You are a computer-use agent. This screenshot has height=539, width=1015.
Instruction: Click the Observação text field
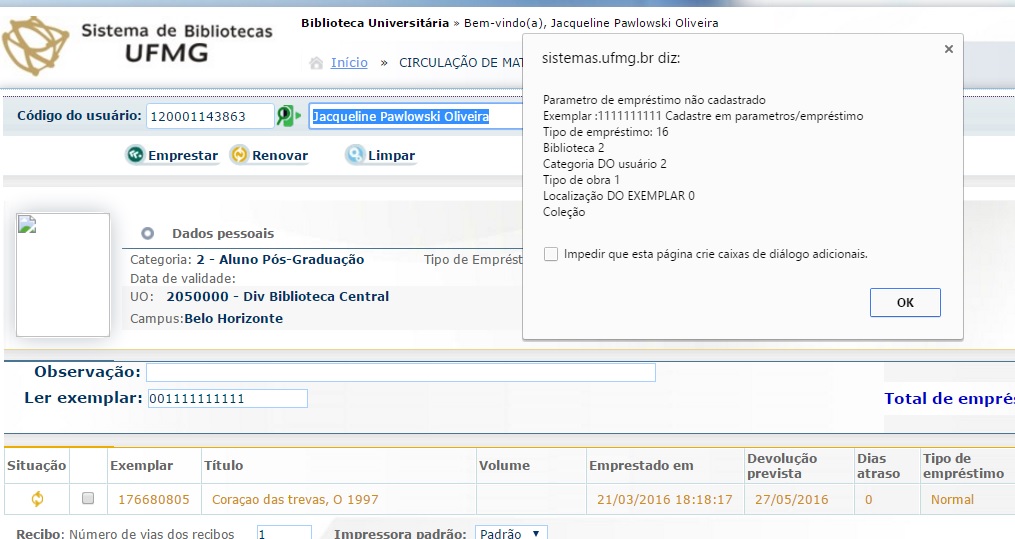tap(400, 372)
